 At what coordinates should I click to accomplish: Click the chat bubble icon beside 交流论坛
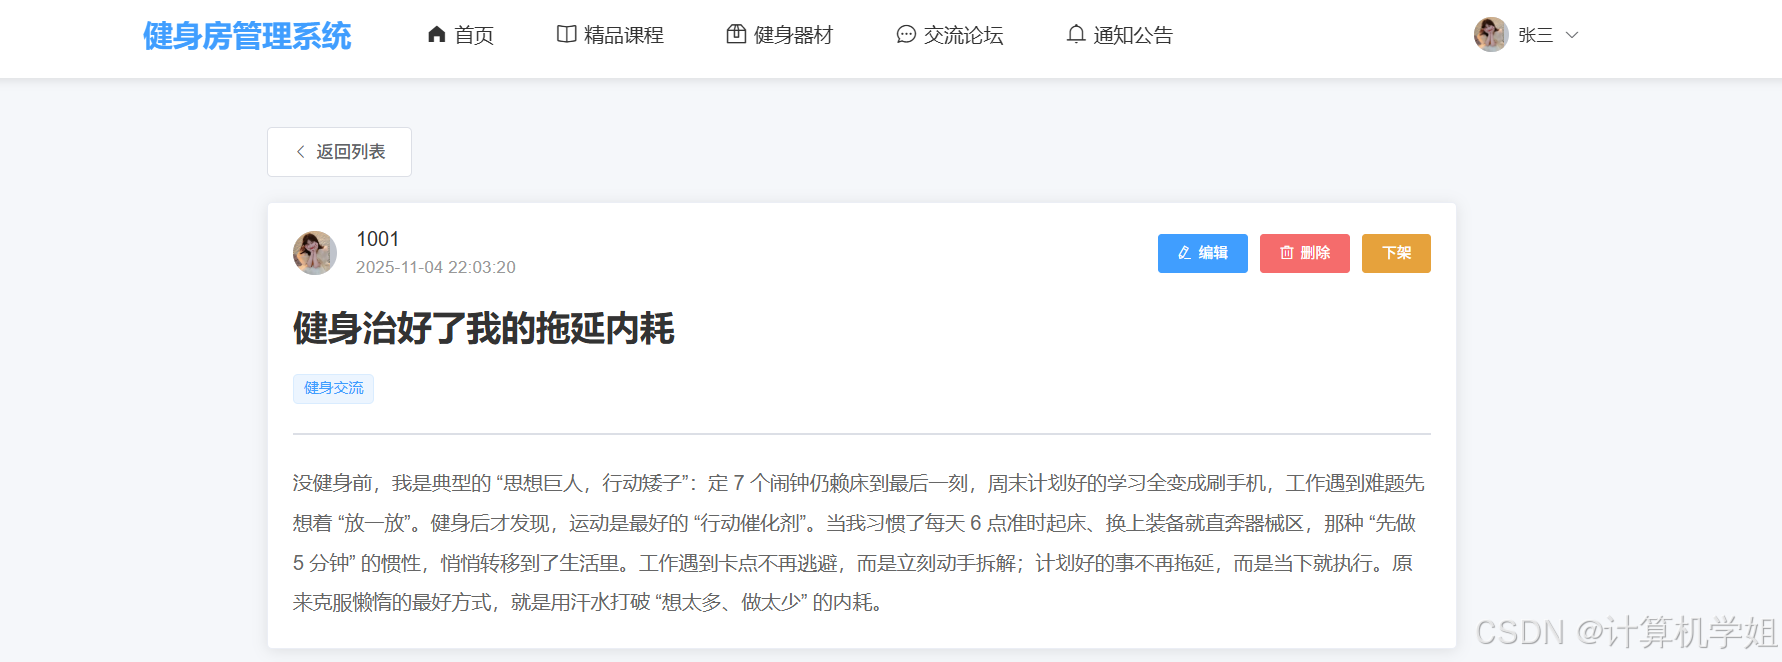click(x=906, y=35)
